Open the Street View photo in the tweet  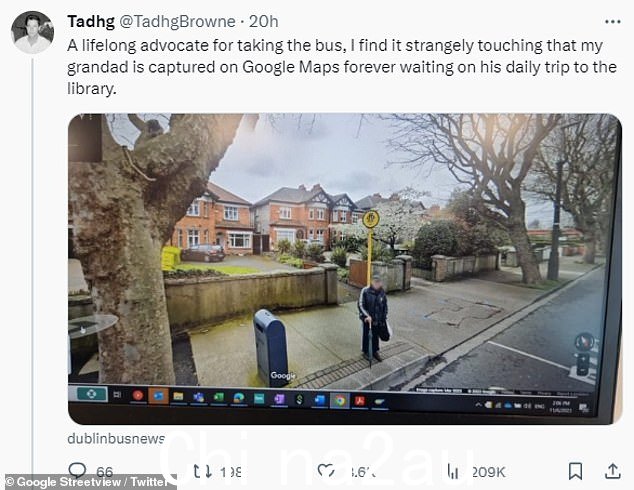[x=344, y=268]
